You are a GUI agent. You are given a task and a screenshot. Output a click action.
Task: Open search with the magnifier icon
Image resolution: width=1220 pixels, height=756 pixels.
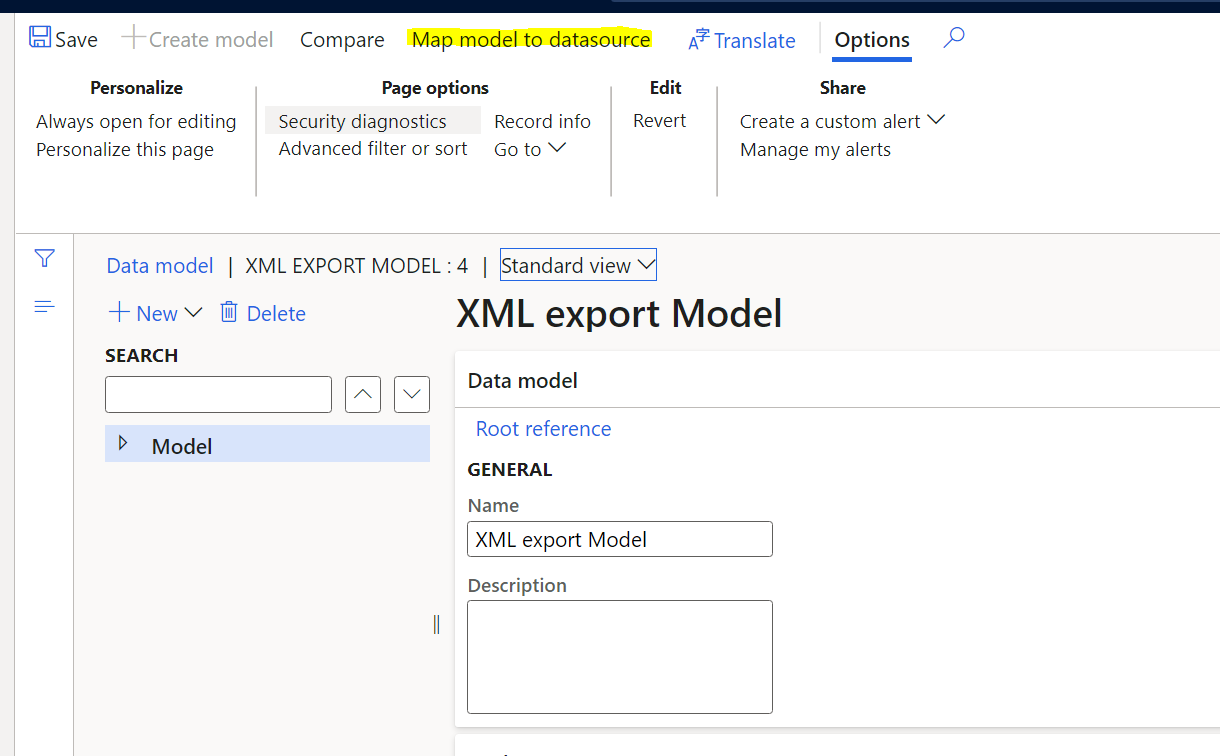[x=953, y=37]
